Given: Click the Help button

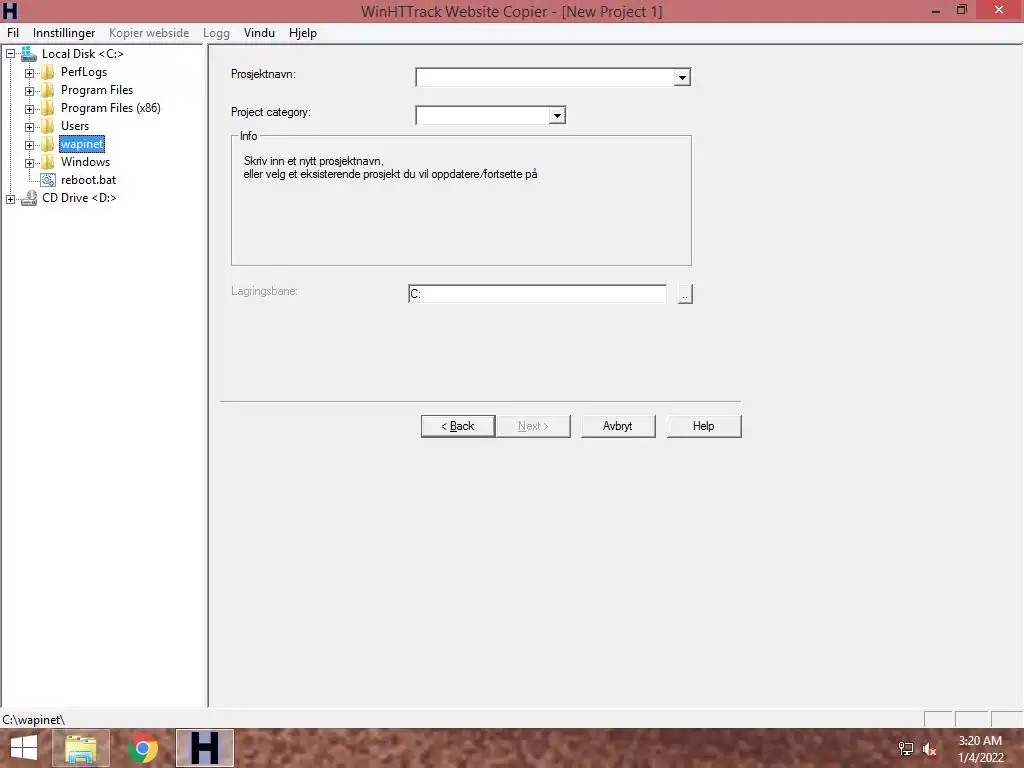Looking at the screenshot, I should click(x=704, y=426).
